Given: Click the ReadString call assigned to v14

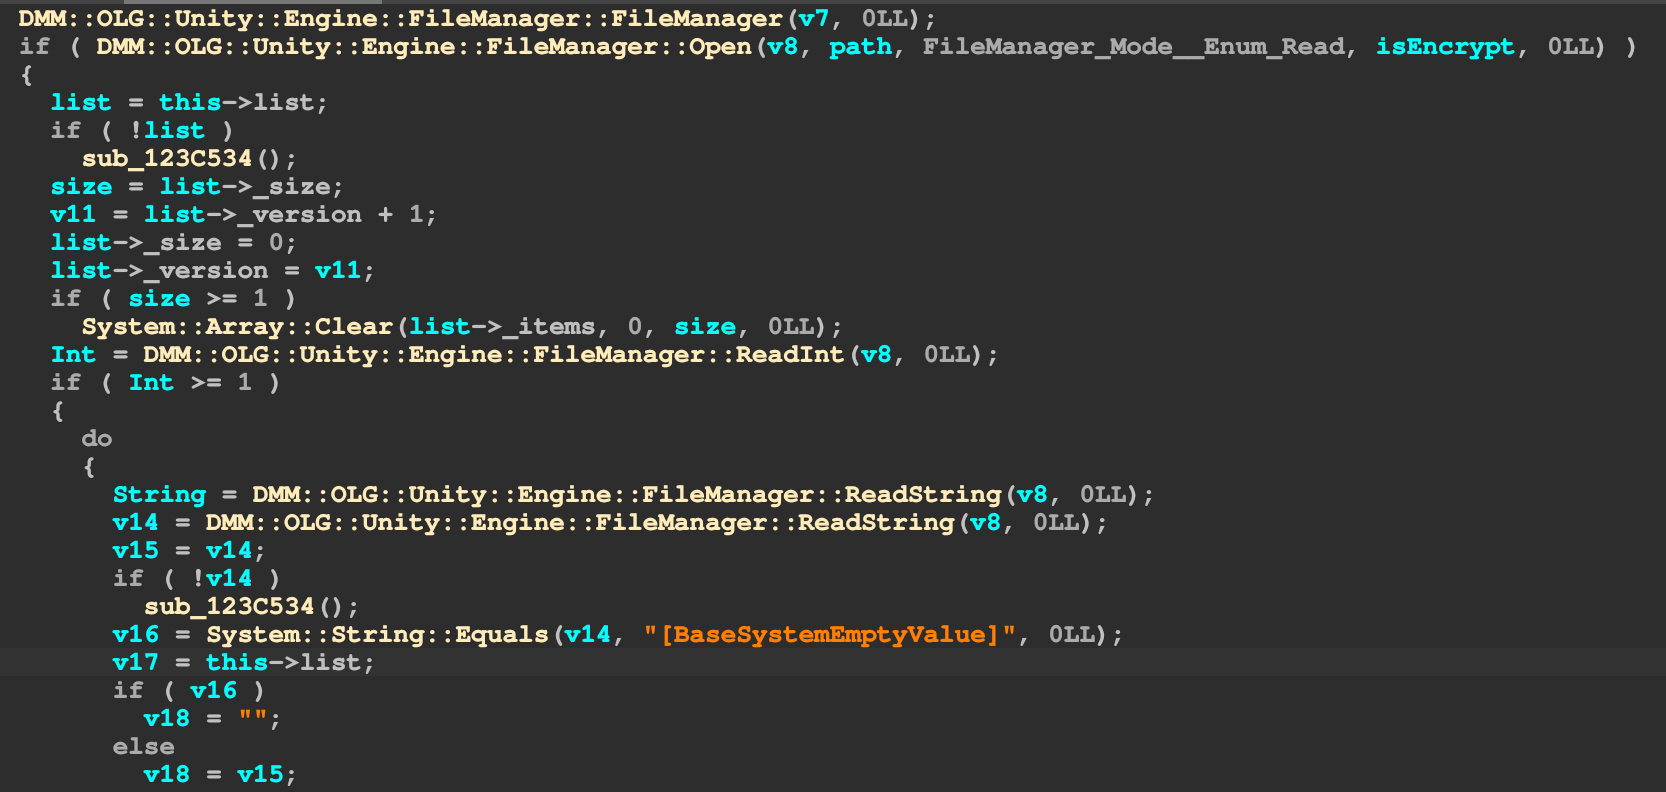Looking at the screenshot, I should point(580,523).
